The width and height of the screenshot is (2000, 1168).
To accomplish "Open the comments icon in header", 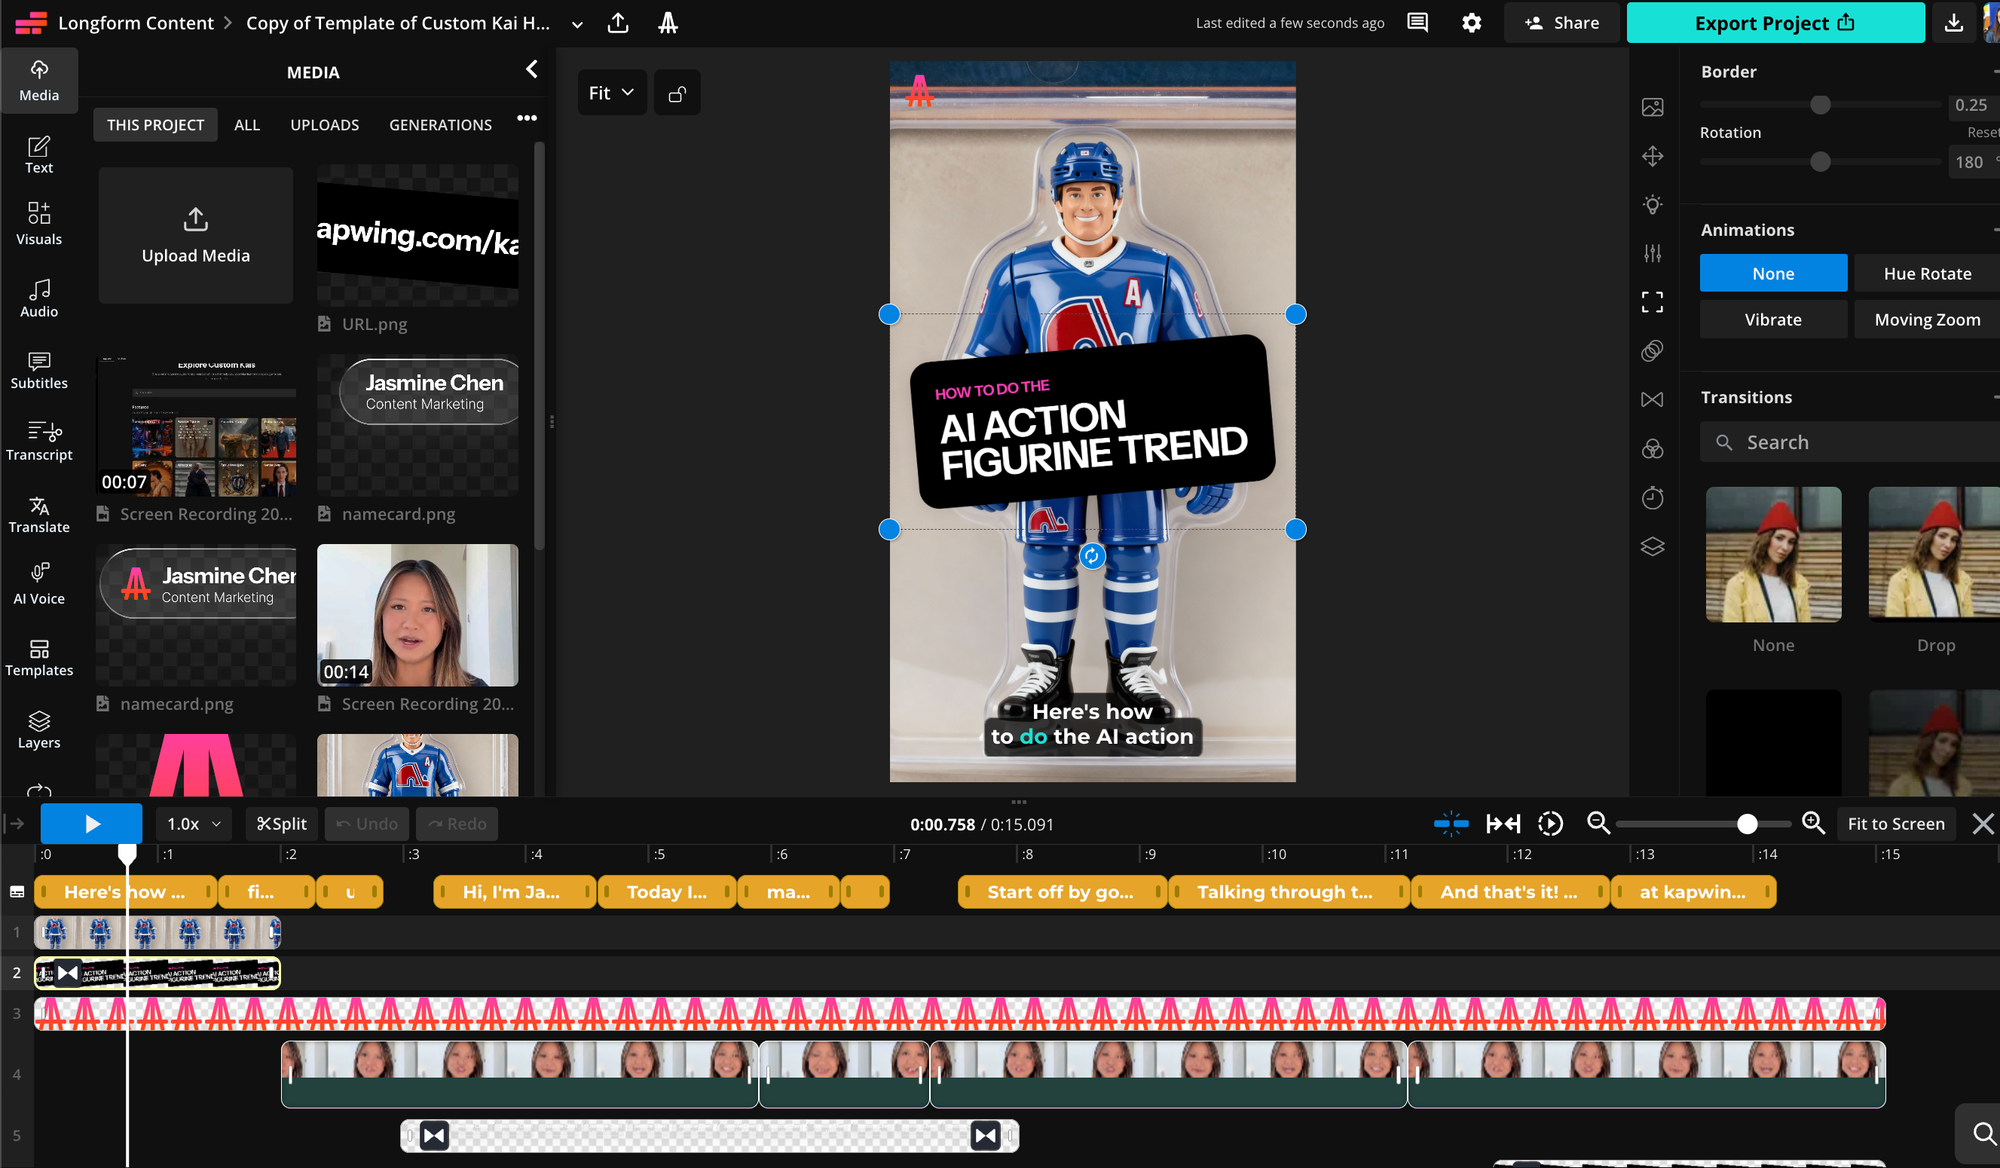I will [1417, 23].
